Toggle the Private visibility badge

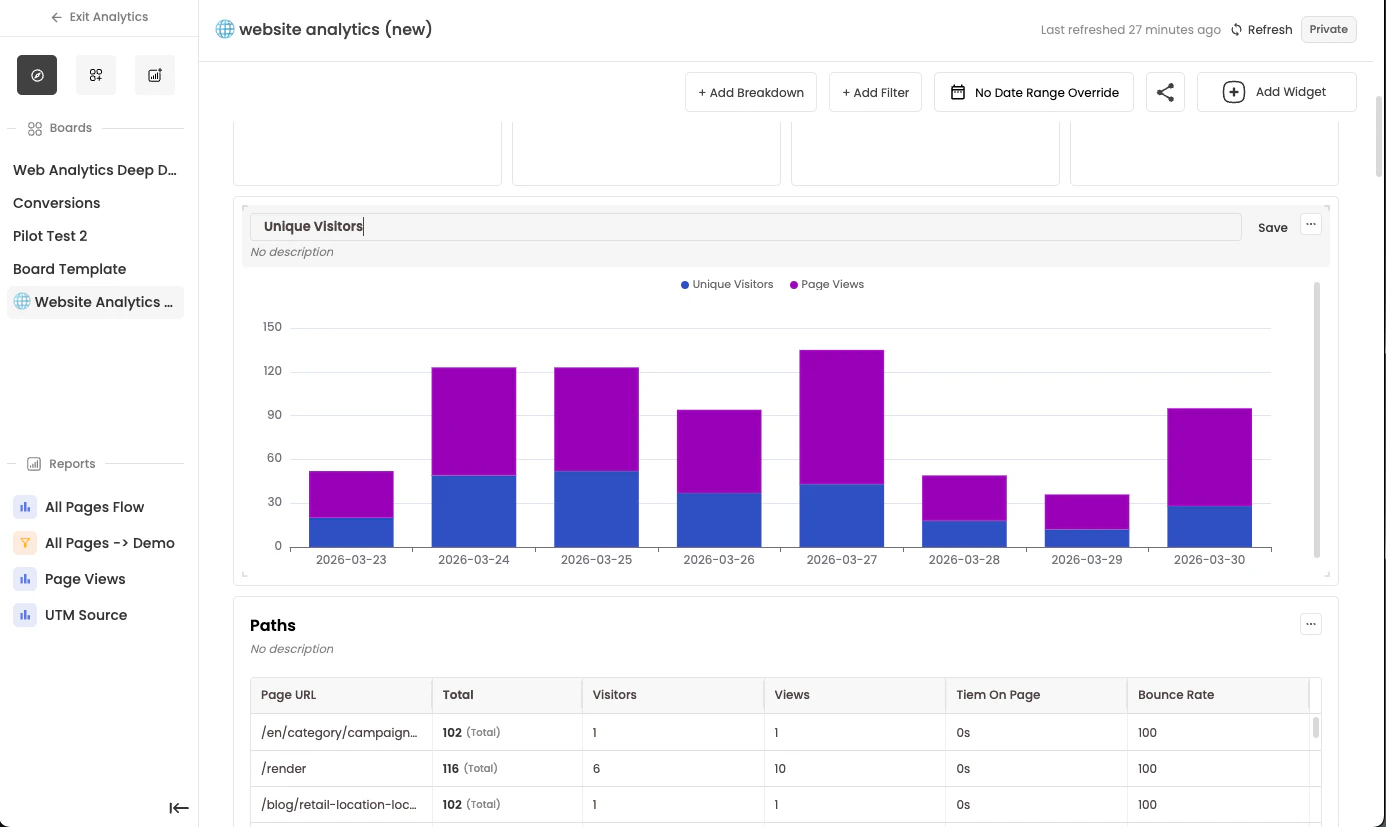click(1328, 29)
